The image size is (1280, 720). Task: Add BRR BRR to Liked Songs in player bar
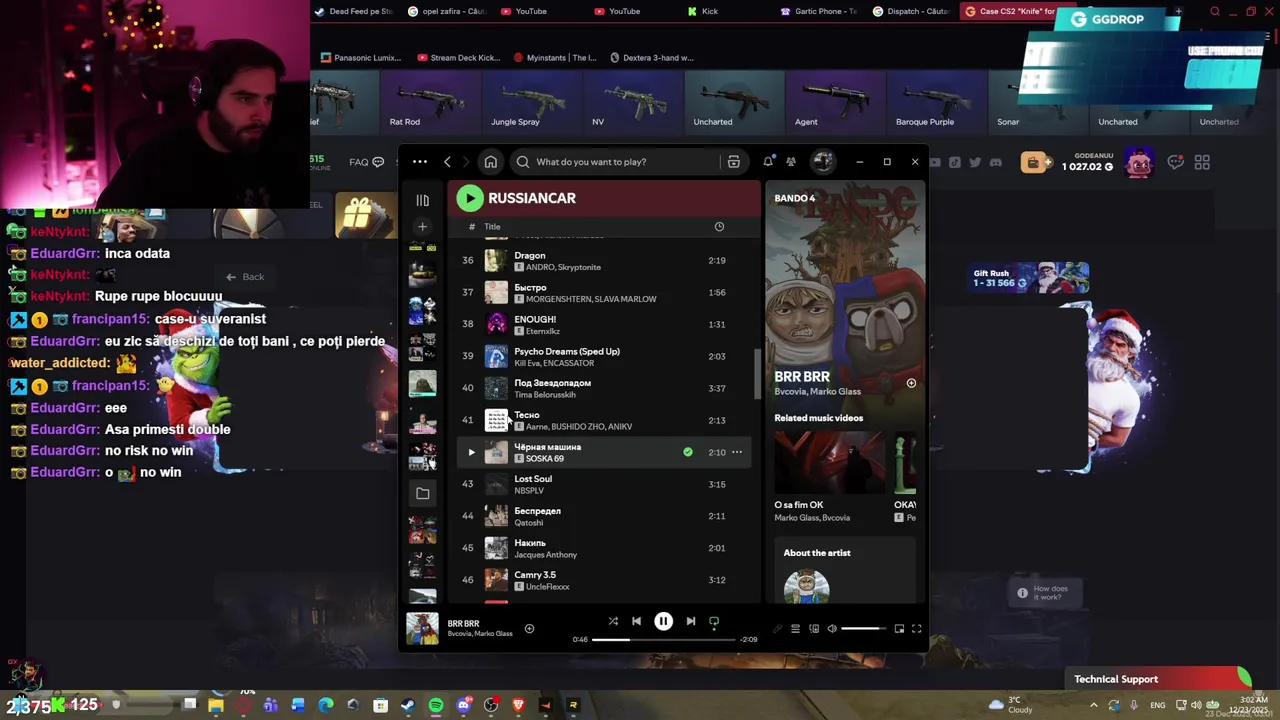coord(529,629)
